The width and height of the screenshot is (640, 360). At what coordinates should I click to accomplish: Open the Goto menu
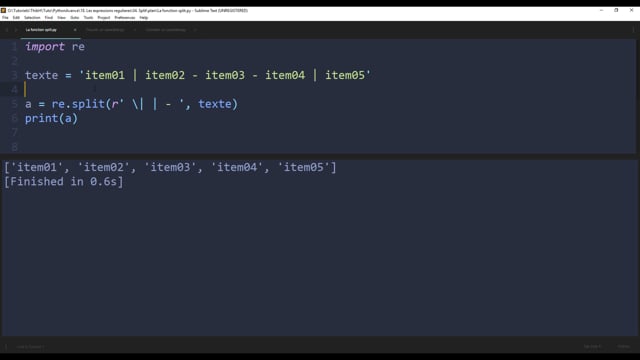tap(74, 18)
